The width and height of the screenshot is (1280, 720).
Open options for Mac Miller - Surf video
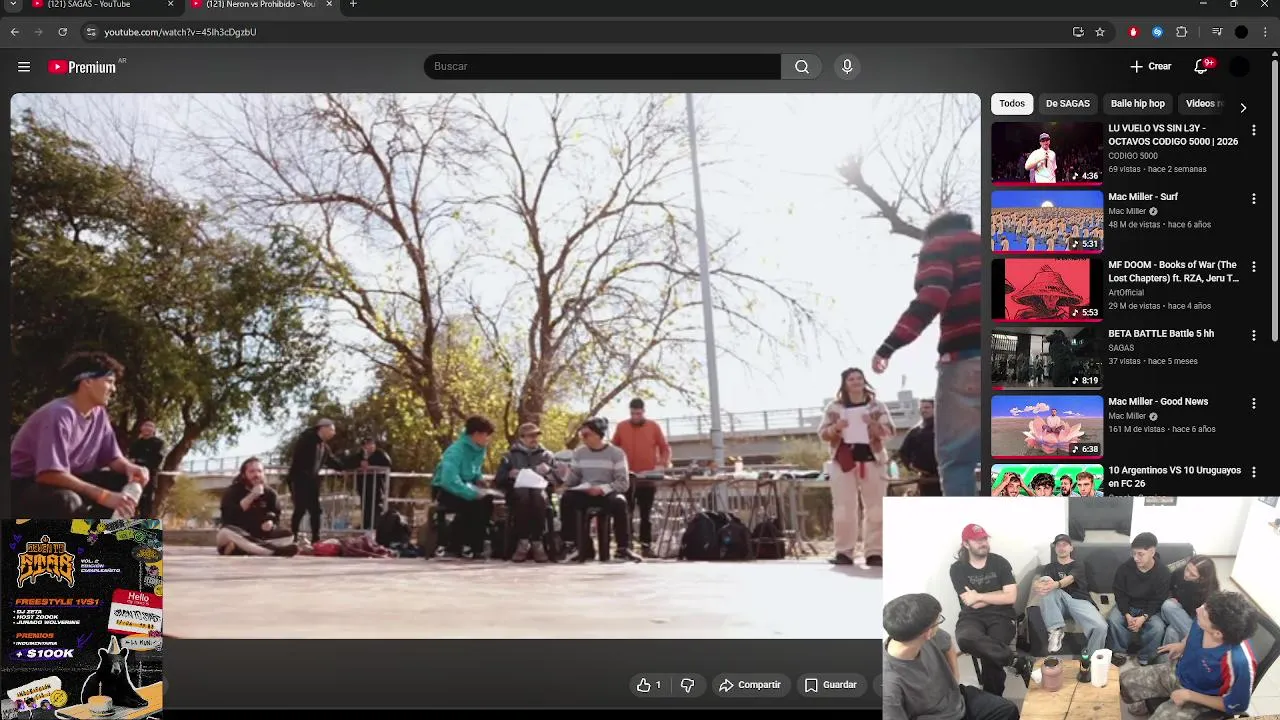pos(1253,199)
